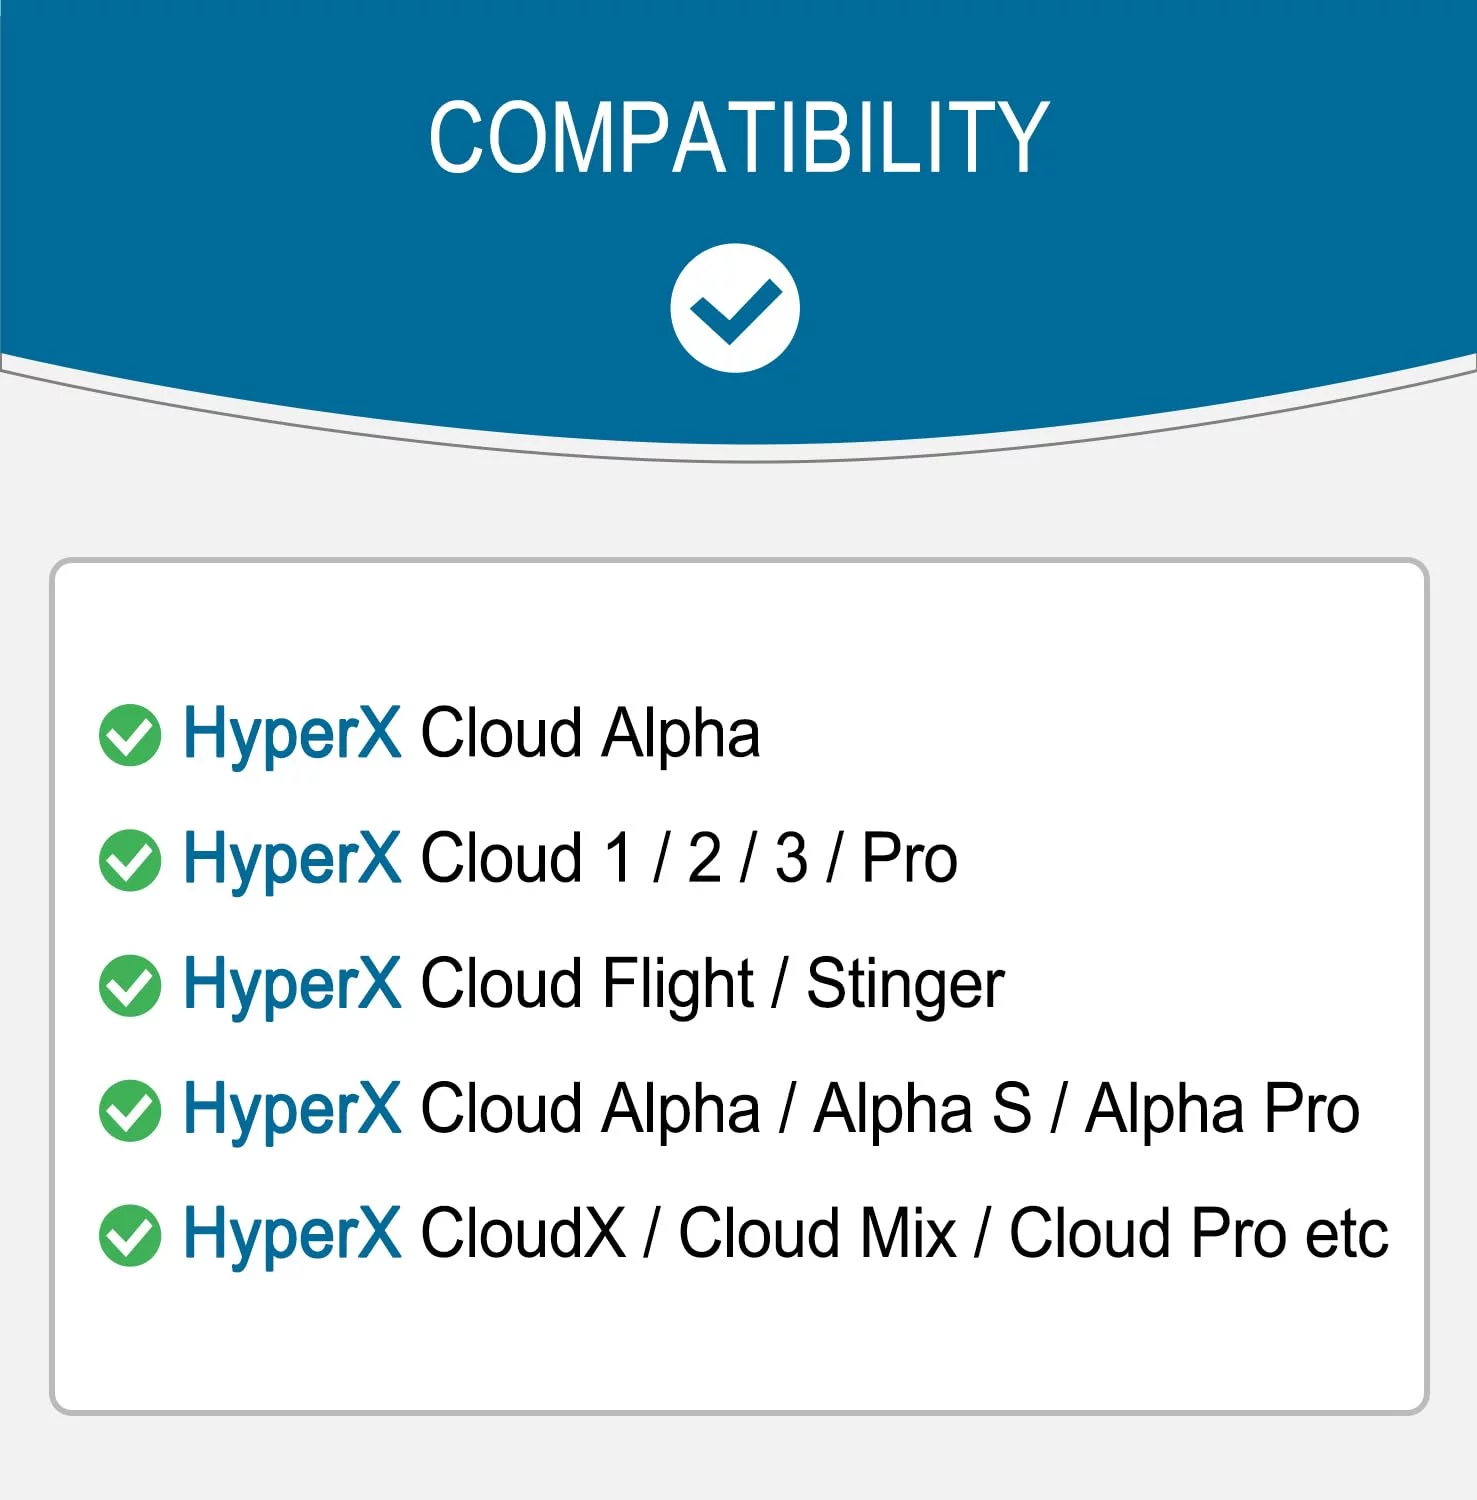Click the green check beside CloudX / Cloud Mix
Image resolution: width=1477 pixels, height=1500 pixels.
tap(130, 1235)
